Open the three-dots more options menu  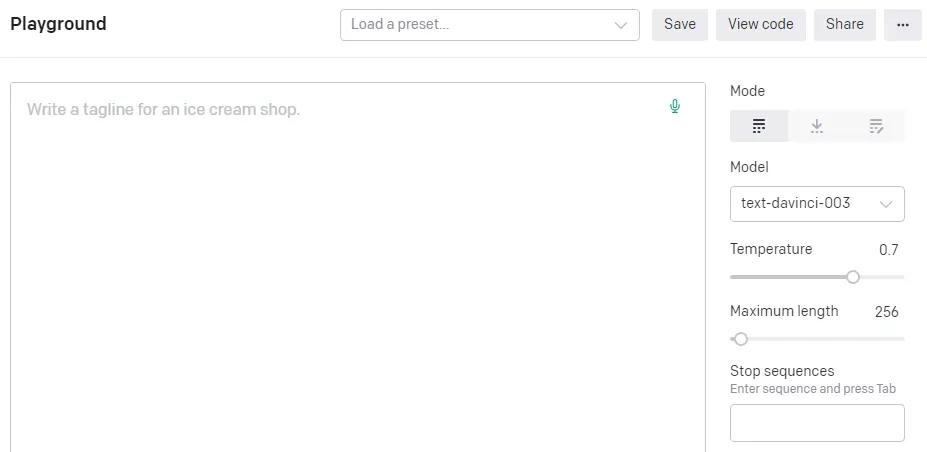click(902, 25)
